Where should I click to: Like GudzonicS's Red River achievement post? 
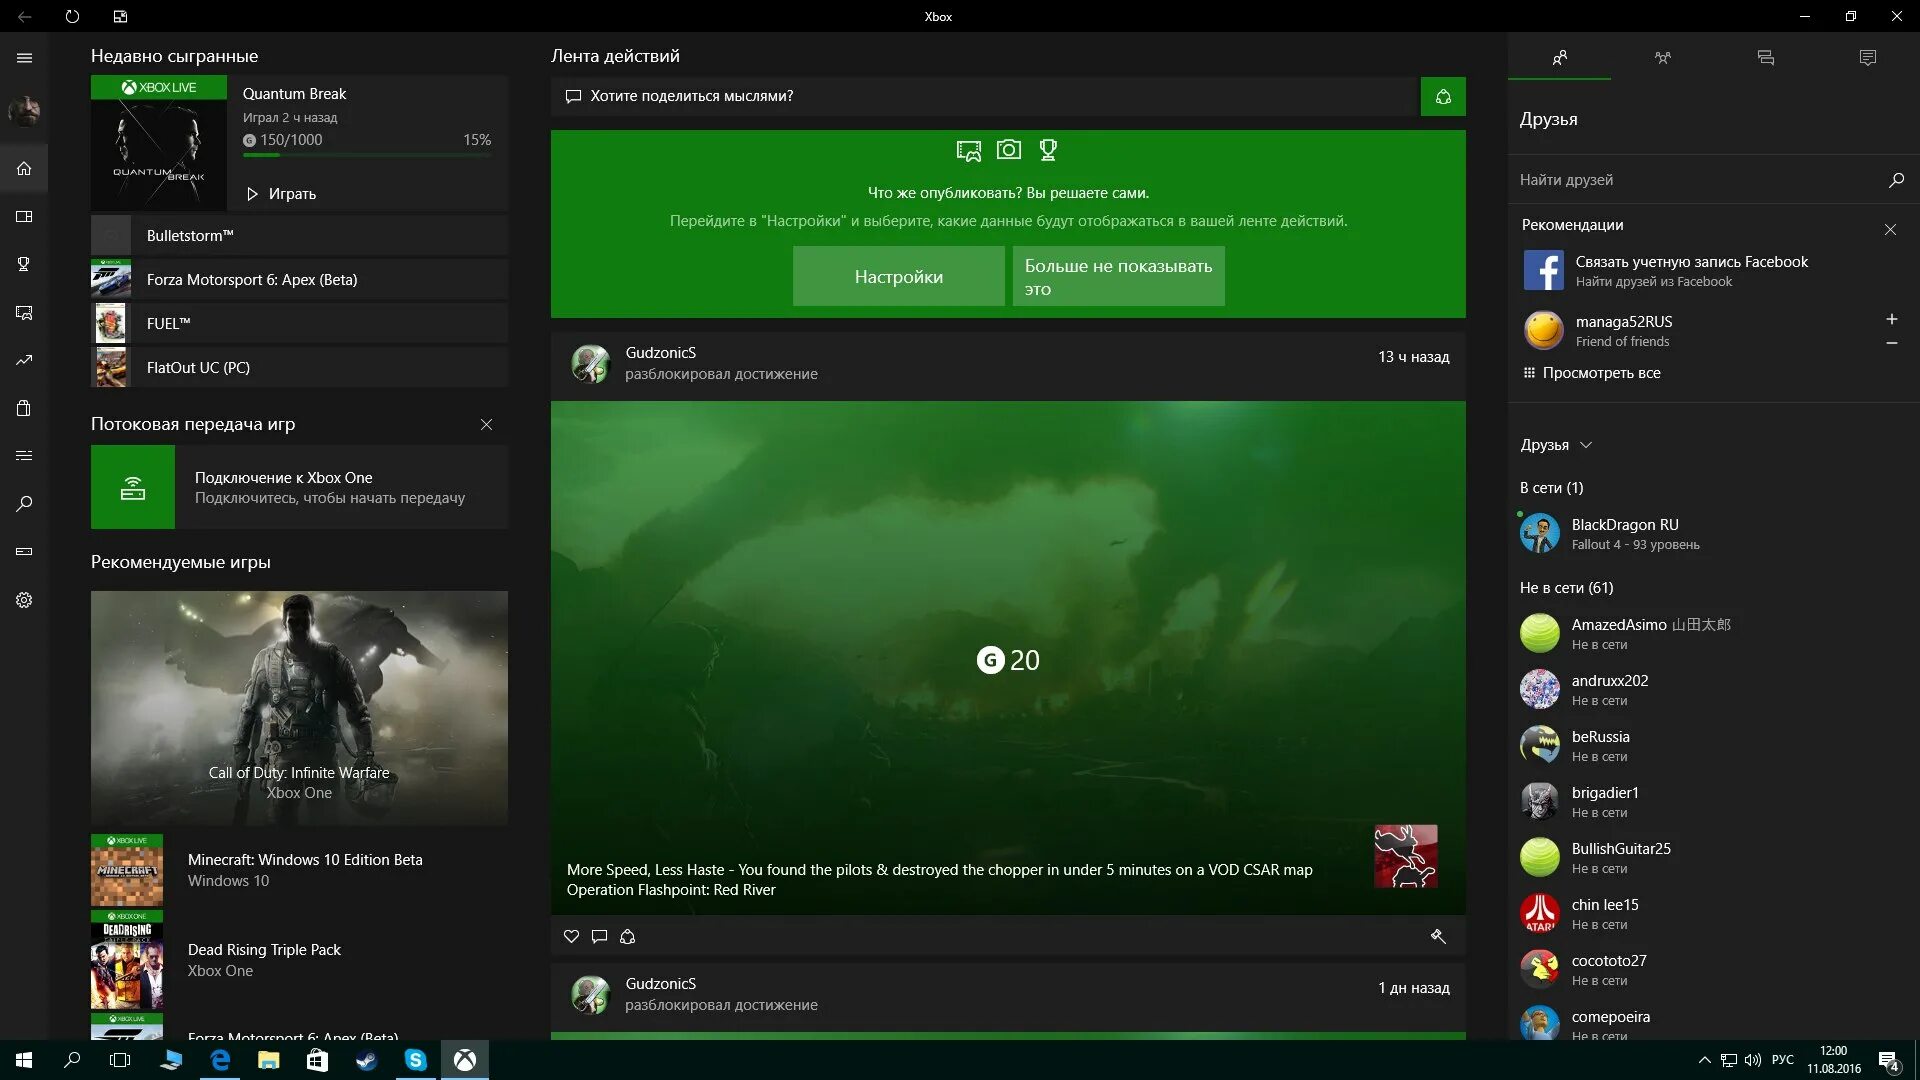(x=571, y=937)
